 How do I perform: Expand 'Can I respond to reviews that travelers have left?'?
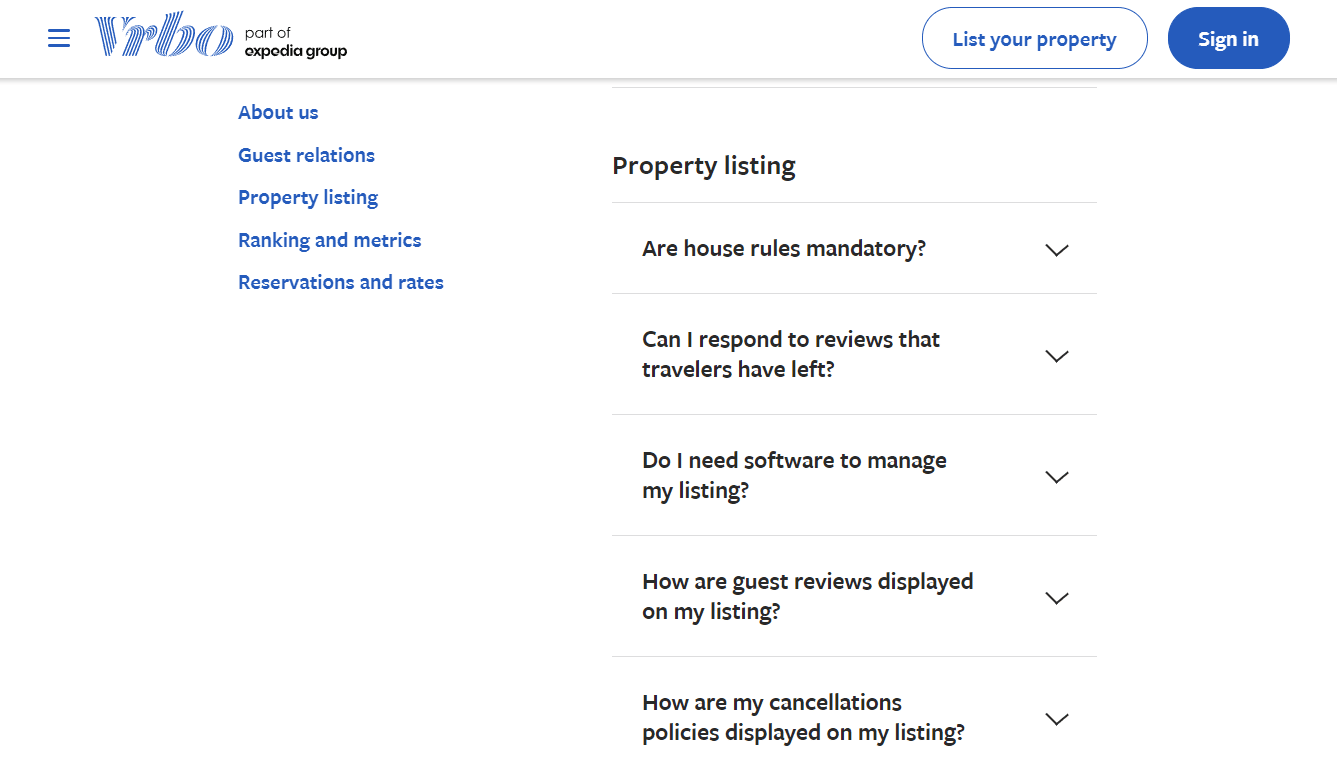[x=790, y=354]
